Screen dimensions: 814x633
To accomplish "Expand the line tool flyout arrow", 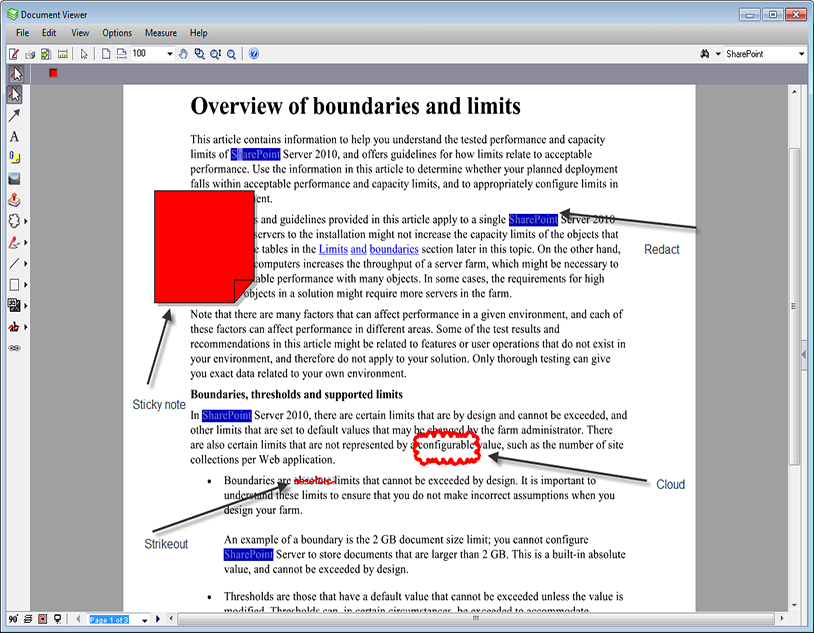I will [x=25, y=264].
